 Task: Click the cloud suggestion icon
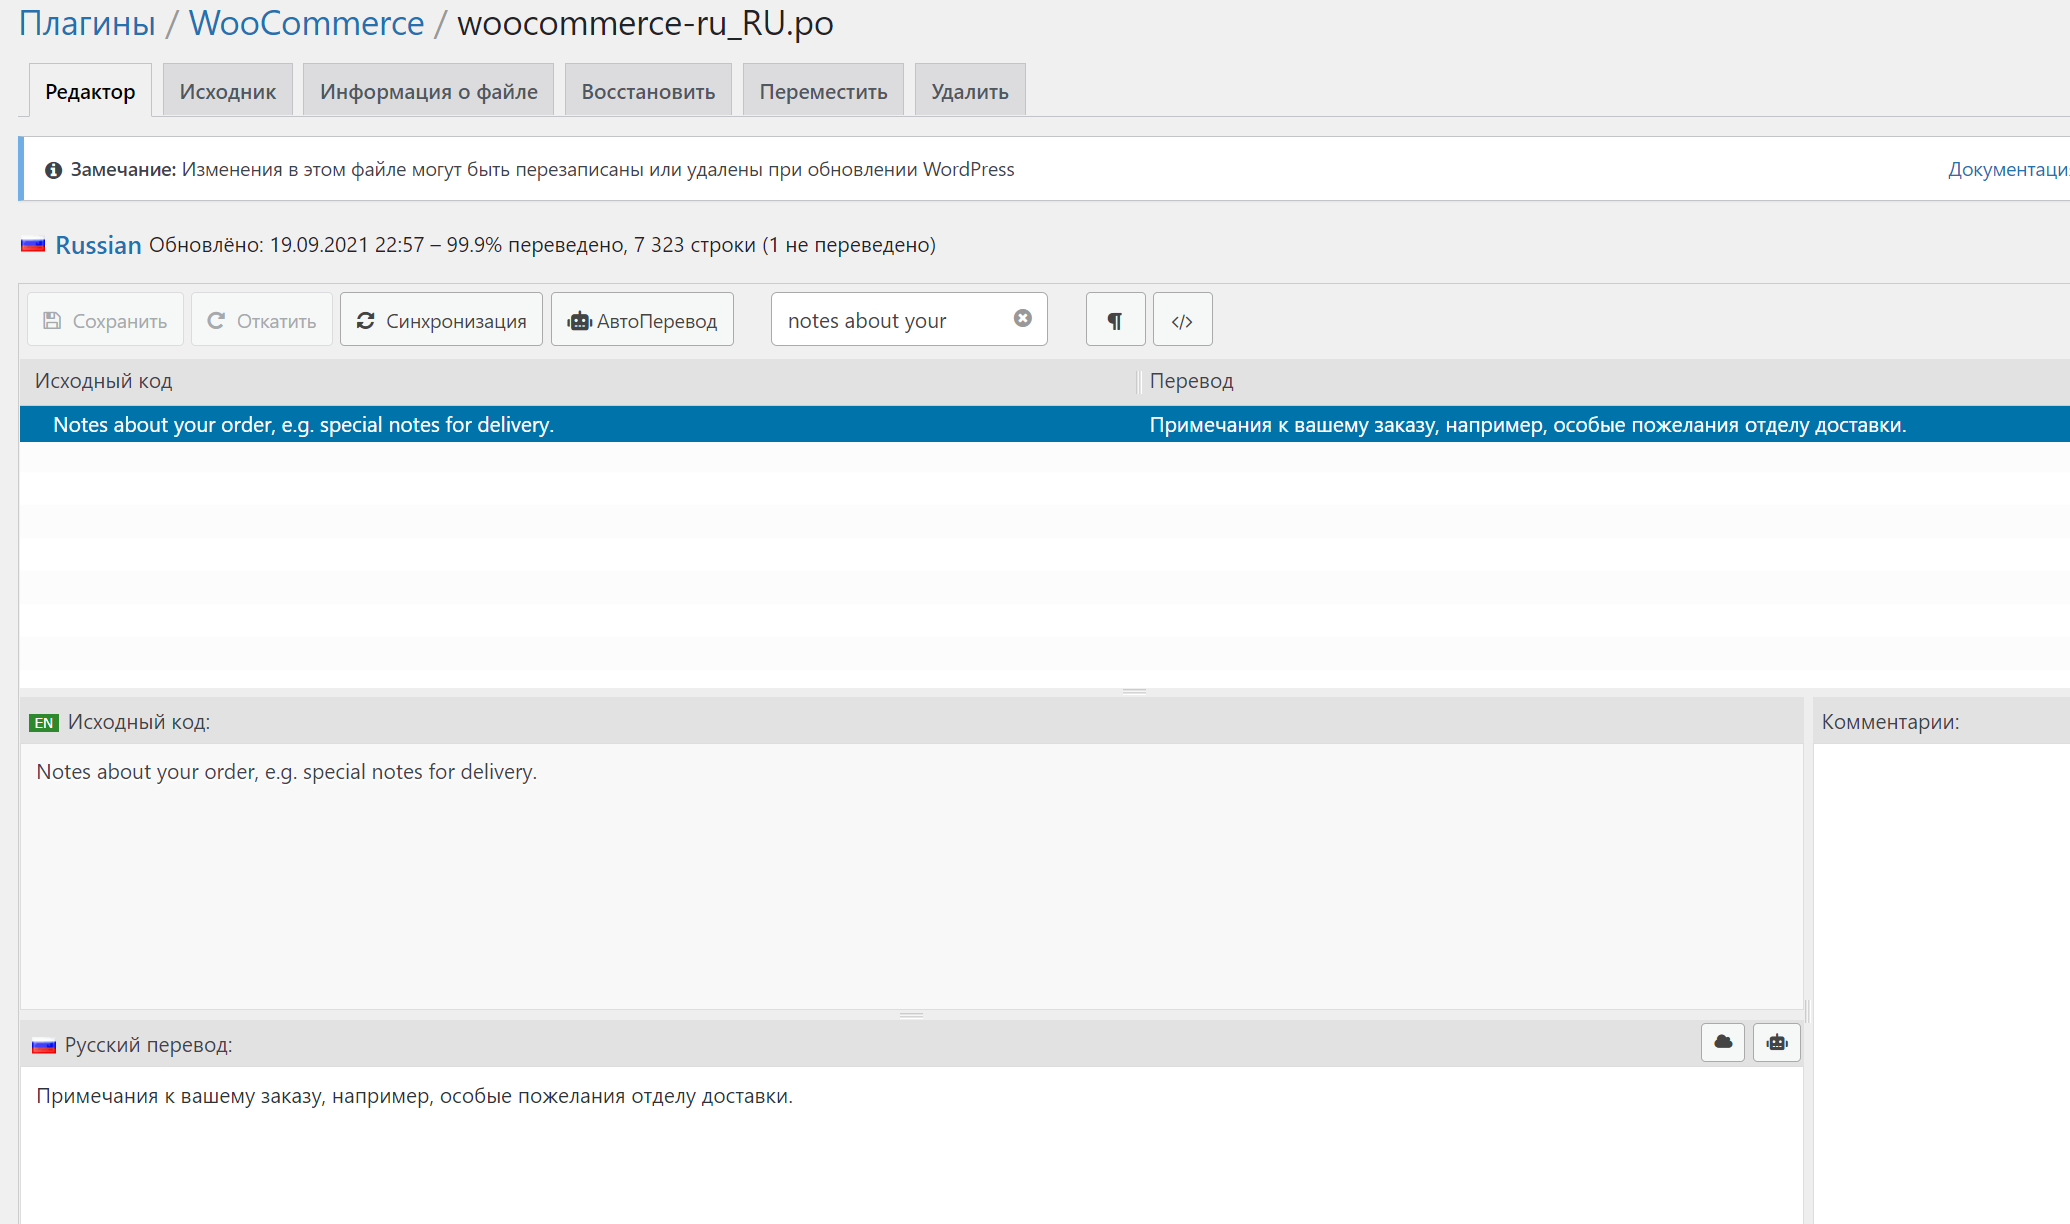coord(1722,1042)
